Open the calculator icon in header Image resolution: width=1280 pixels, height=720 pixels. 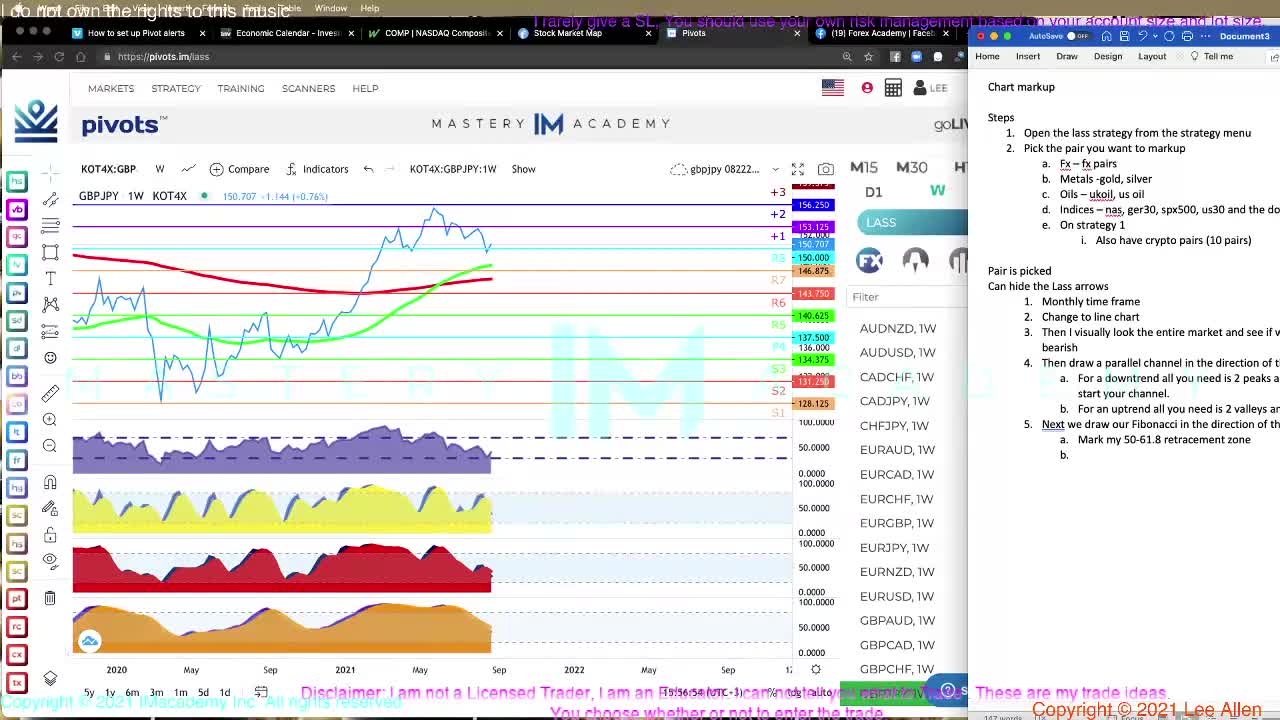(x=893, y=88)
